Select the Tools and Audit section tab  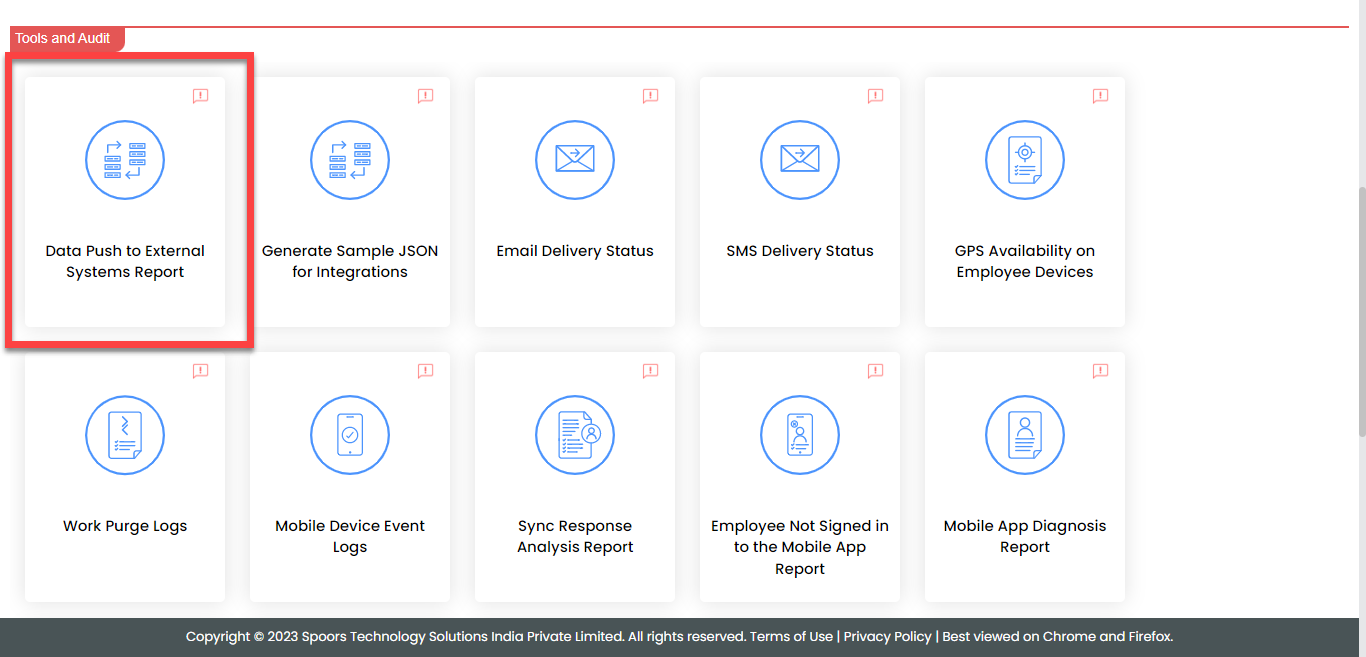click(64, 38)
